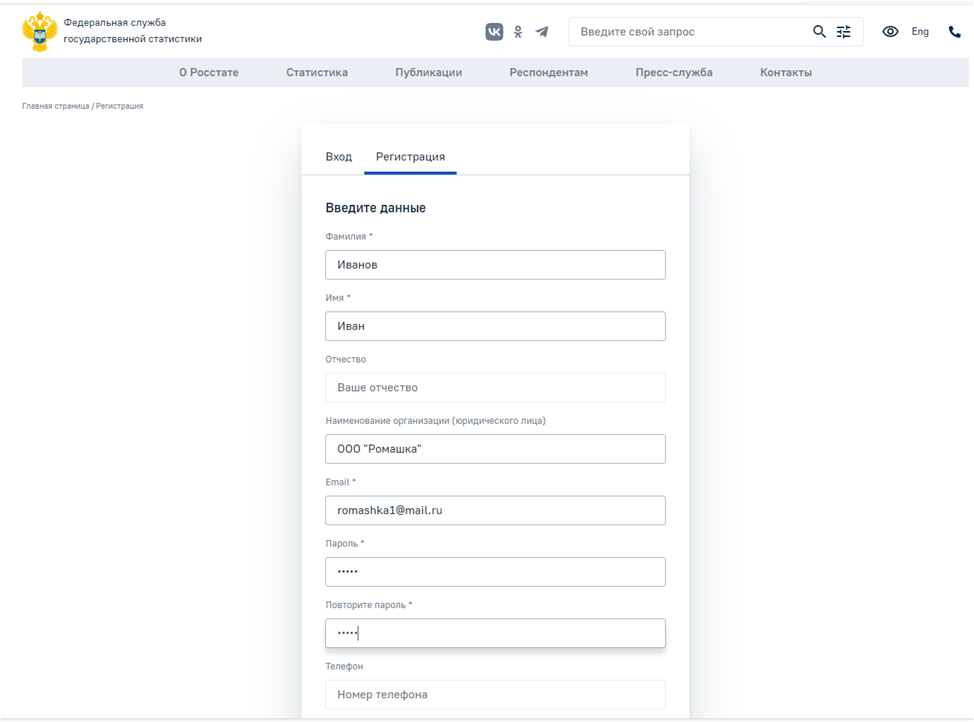Click the Имя field containing Иван

[x=495, y=326]
